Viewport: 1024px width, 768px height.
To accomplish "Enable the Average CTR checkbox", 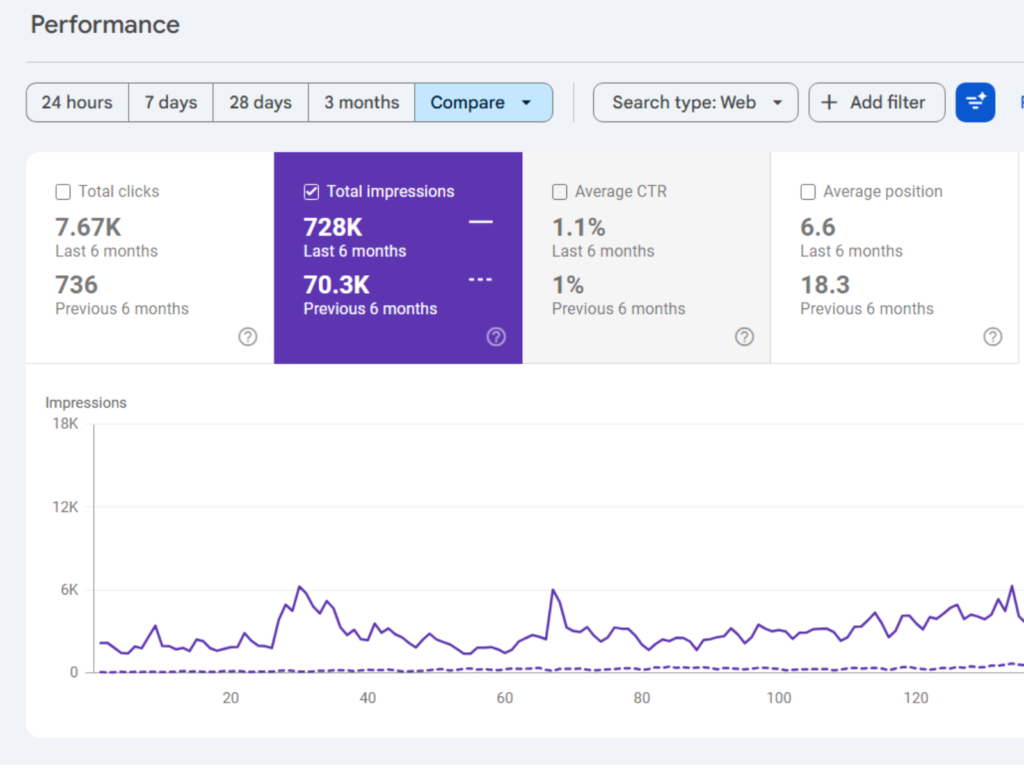I will pyautogui.click(x=559, y=191).
